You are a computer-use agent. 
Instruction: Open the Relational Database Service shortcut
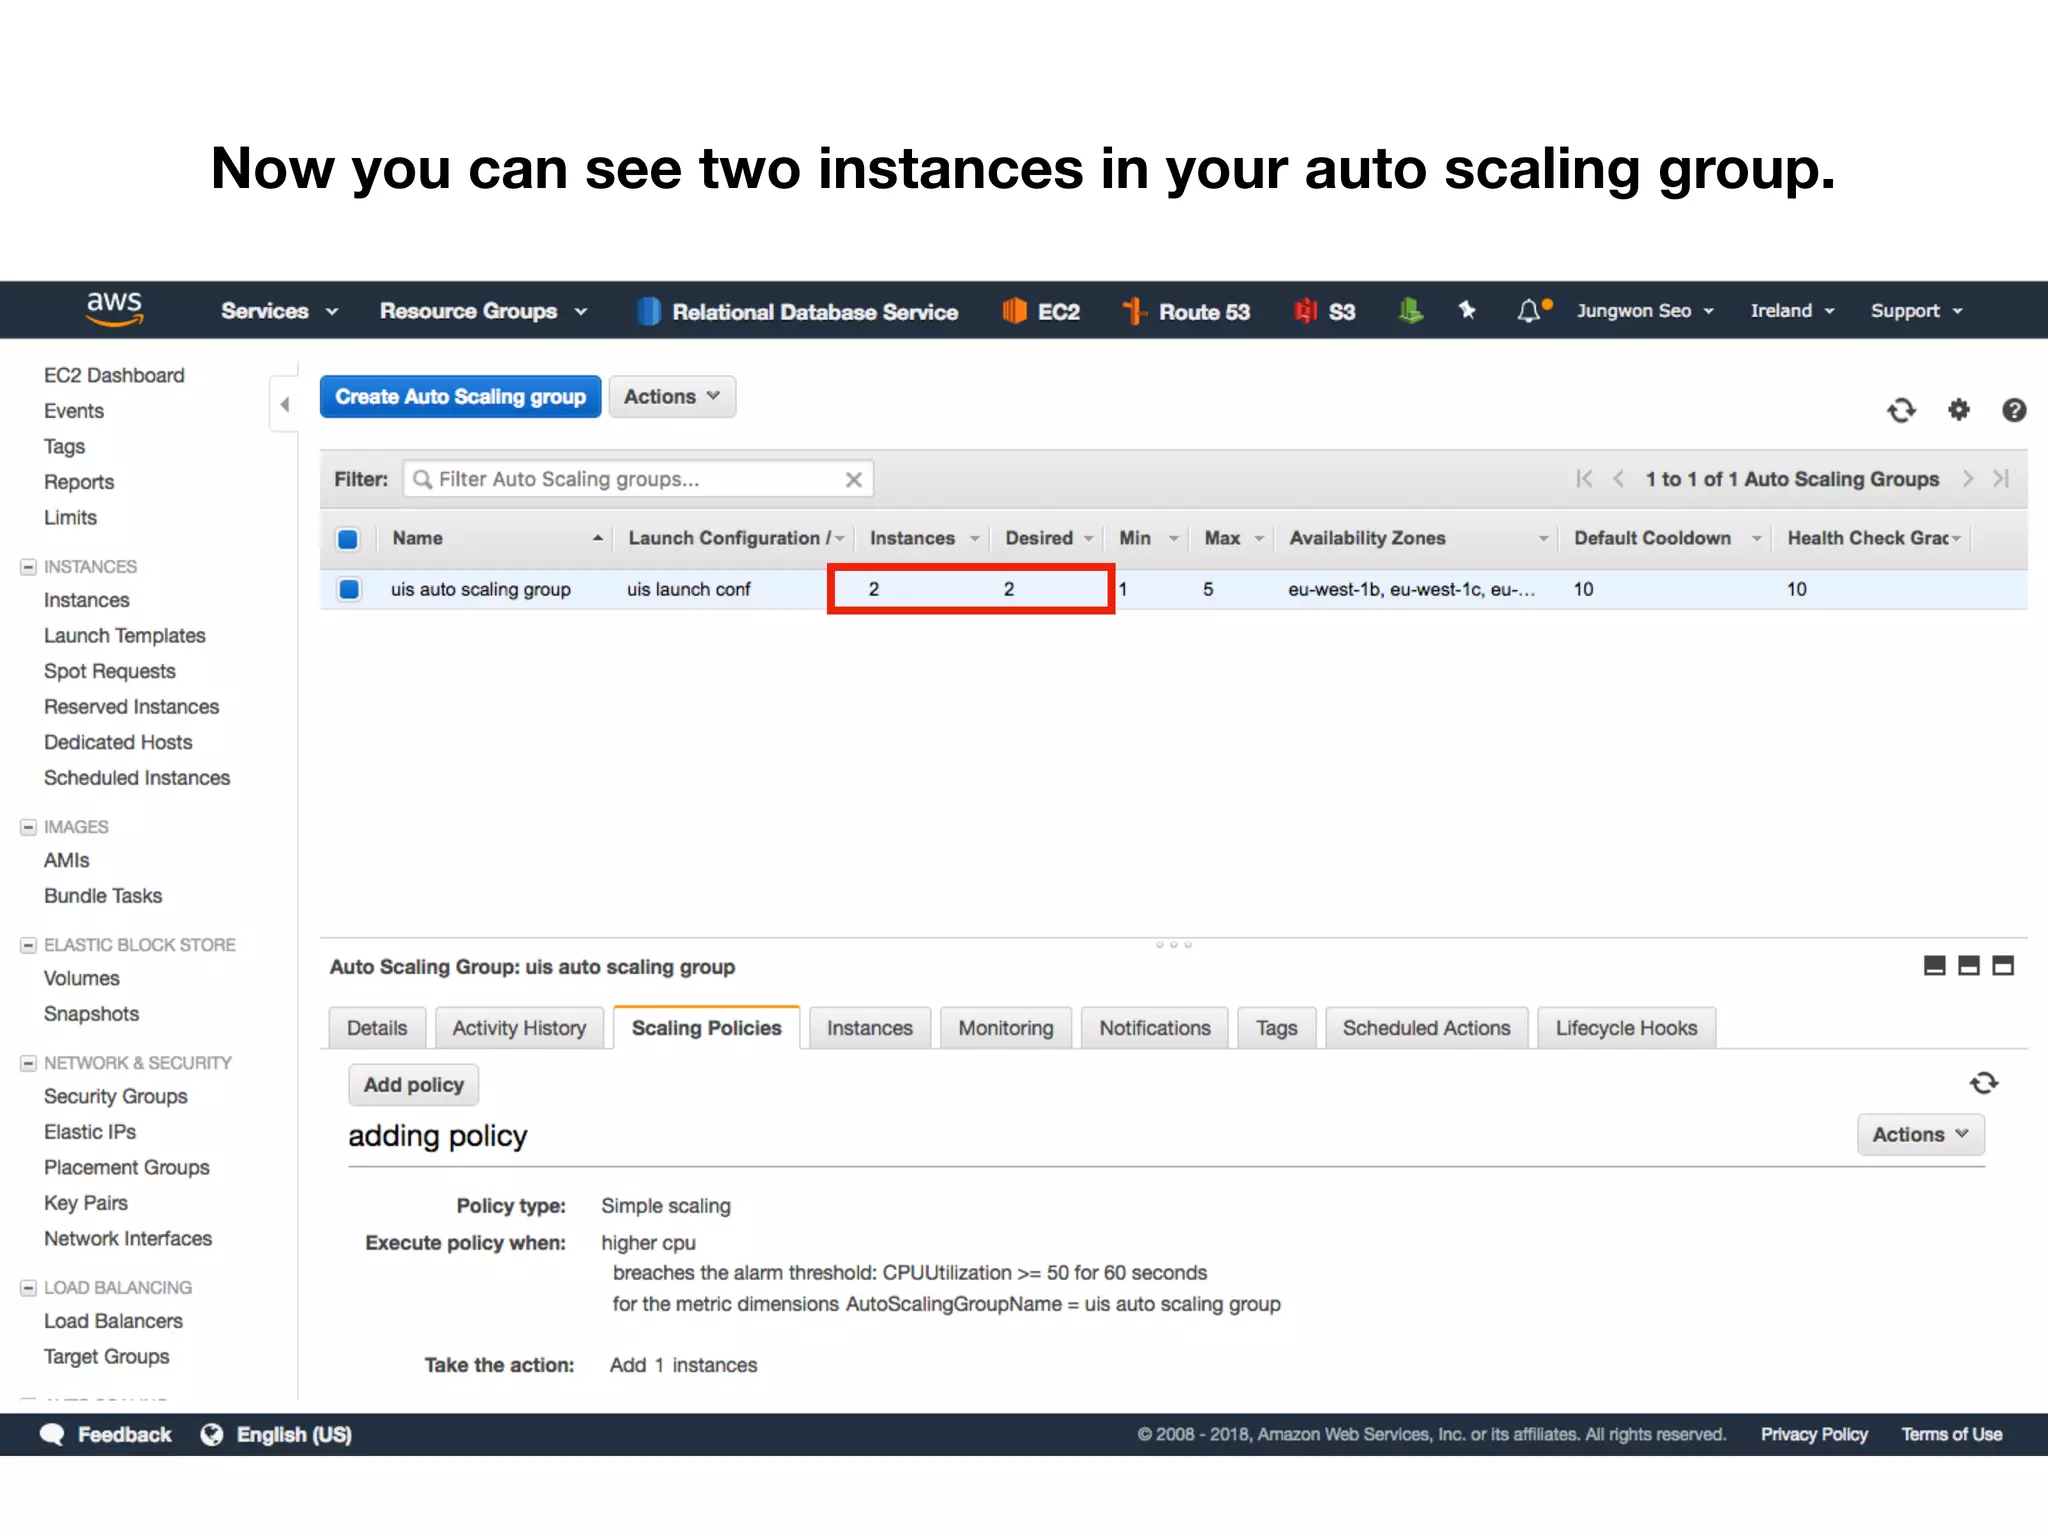797,312
